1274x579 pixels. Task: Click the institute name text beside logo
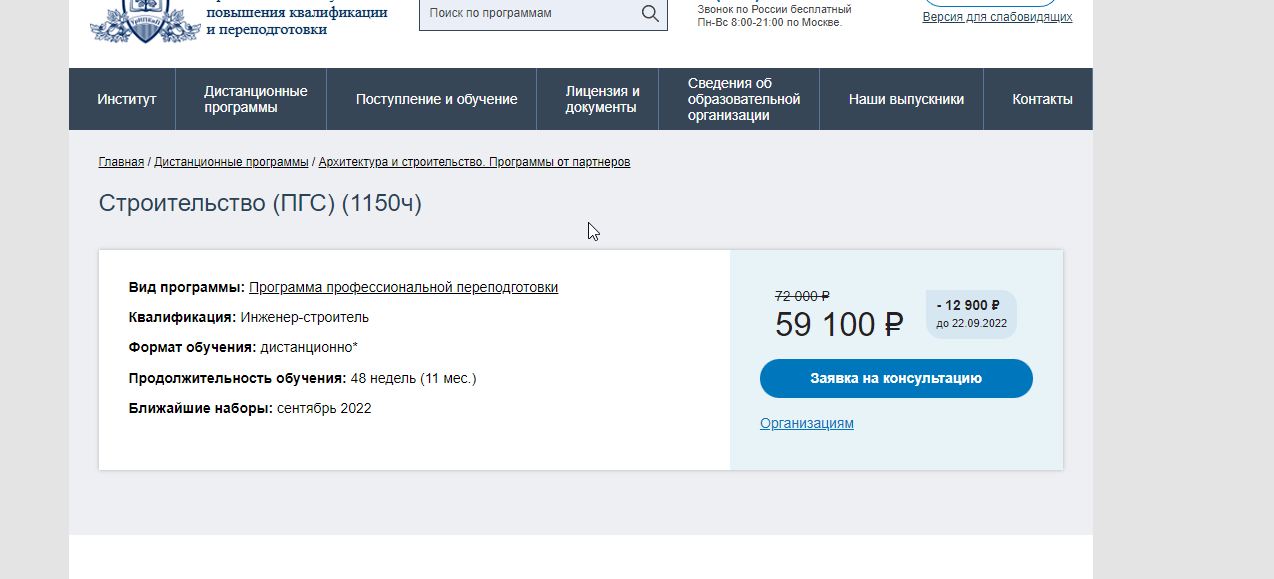pos(296,21)
